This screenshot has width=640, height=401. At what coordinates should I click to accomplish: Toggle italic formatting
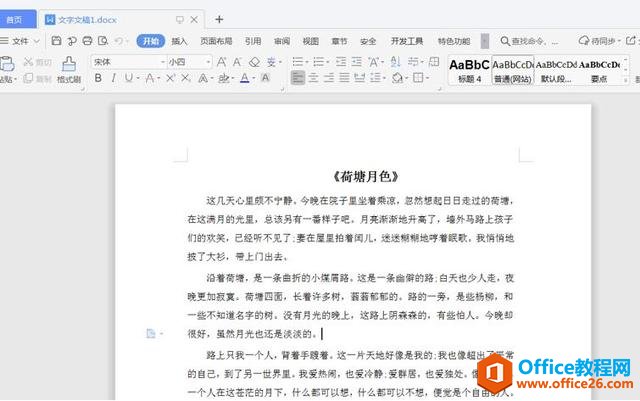pyautogui.click(x=113, y=78)
